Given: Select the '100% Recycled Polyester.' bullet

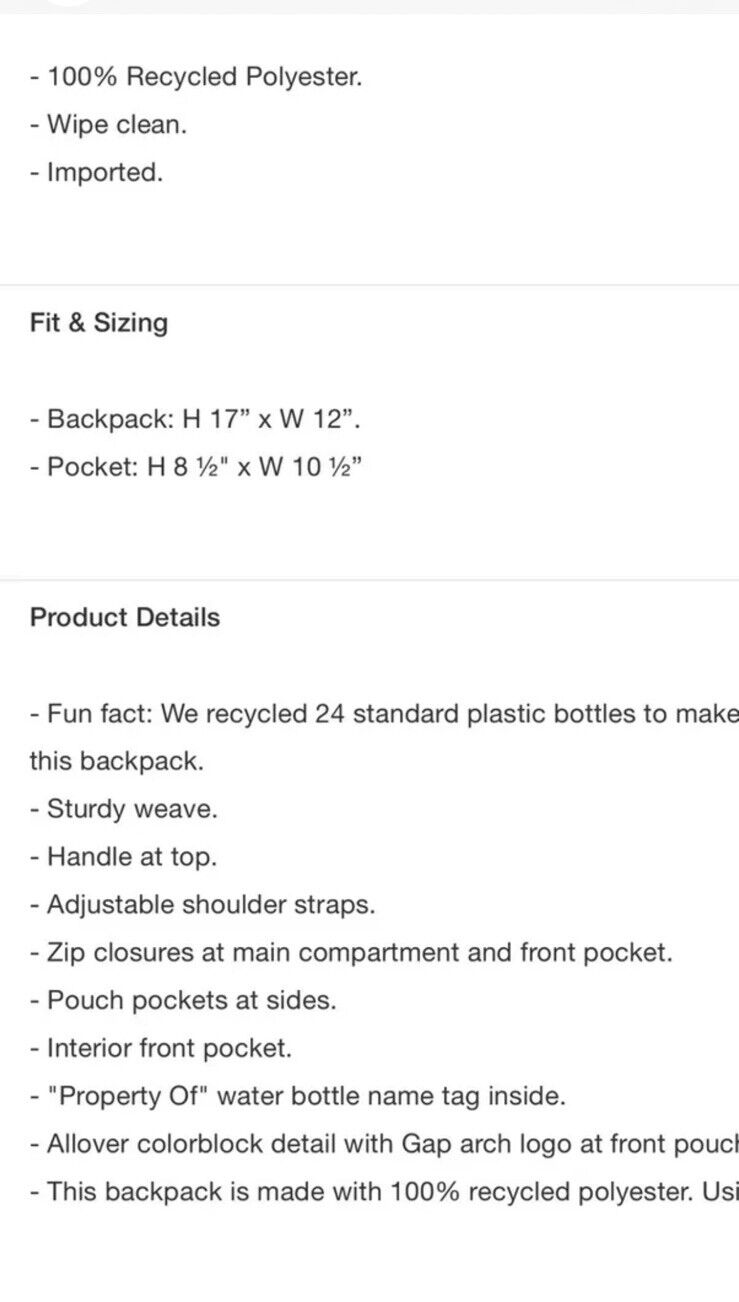Looking at the screenshot, I should (x=196, y=77).
